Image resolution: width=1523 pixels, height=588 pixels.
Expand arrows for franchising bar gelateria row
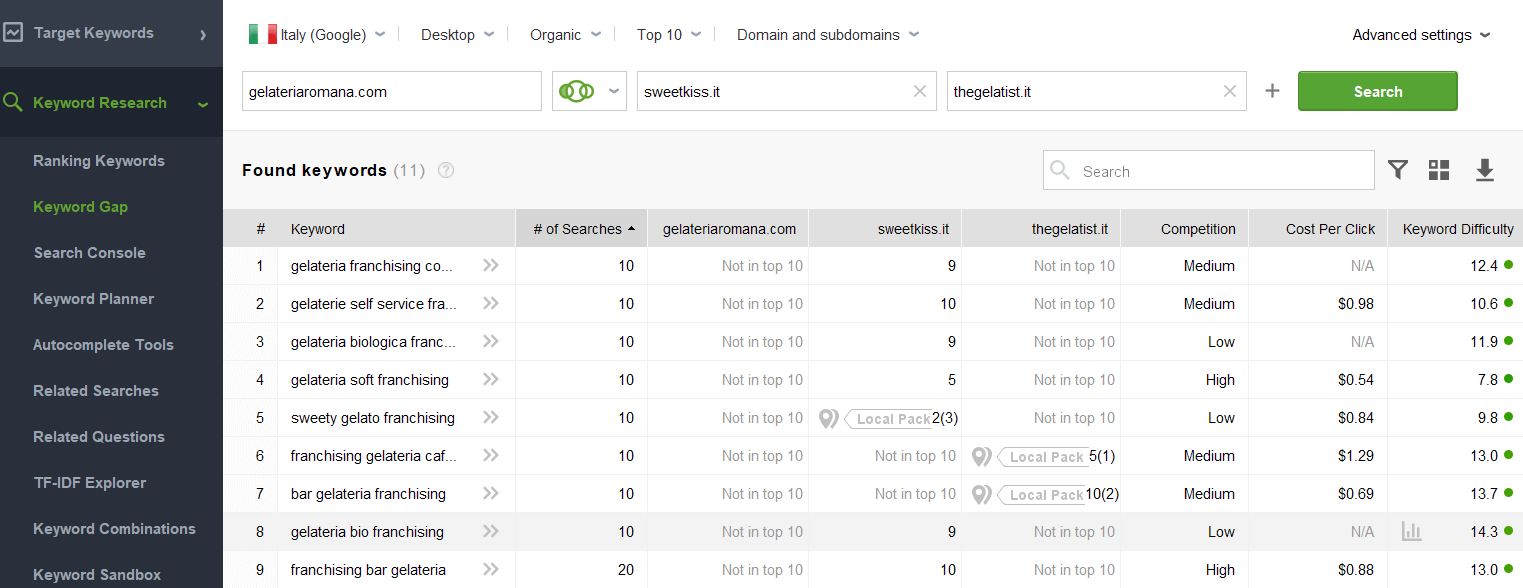tap(490, 570)
